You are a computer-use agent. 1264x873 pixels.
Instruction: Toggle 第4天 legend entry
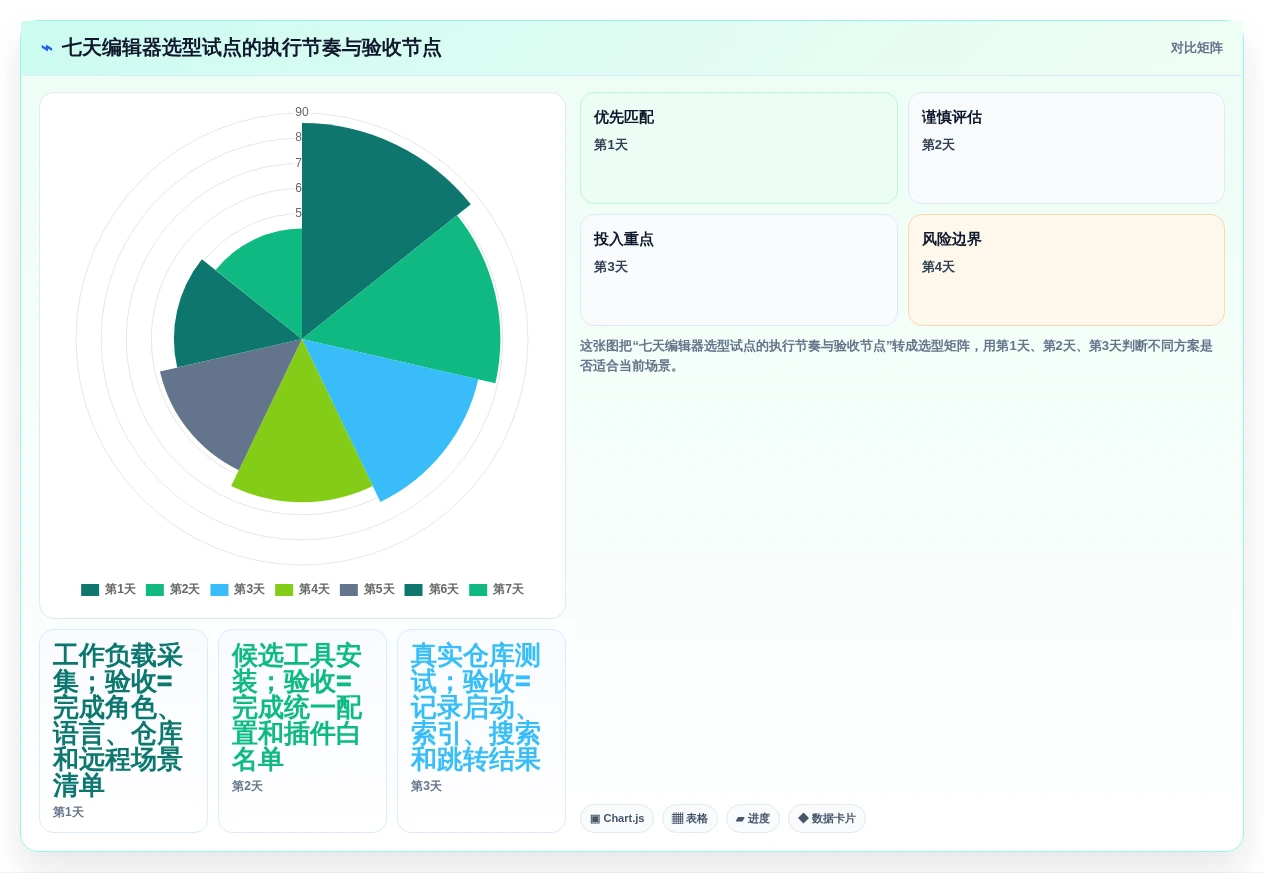click(302, 590)
